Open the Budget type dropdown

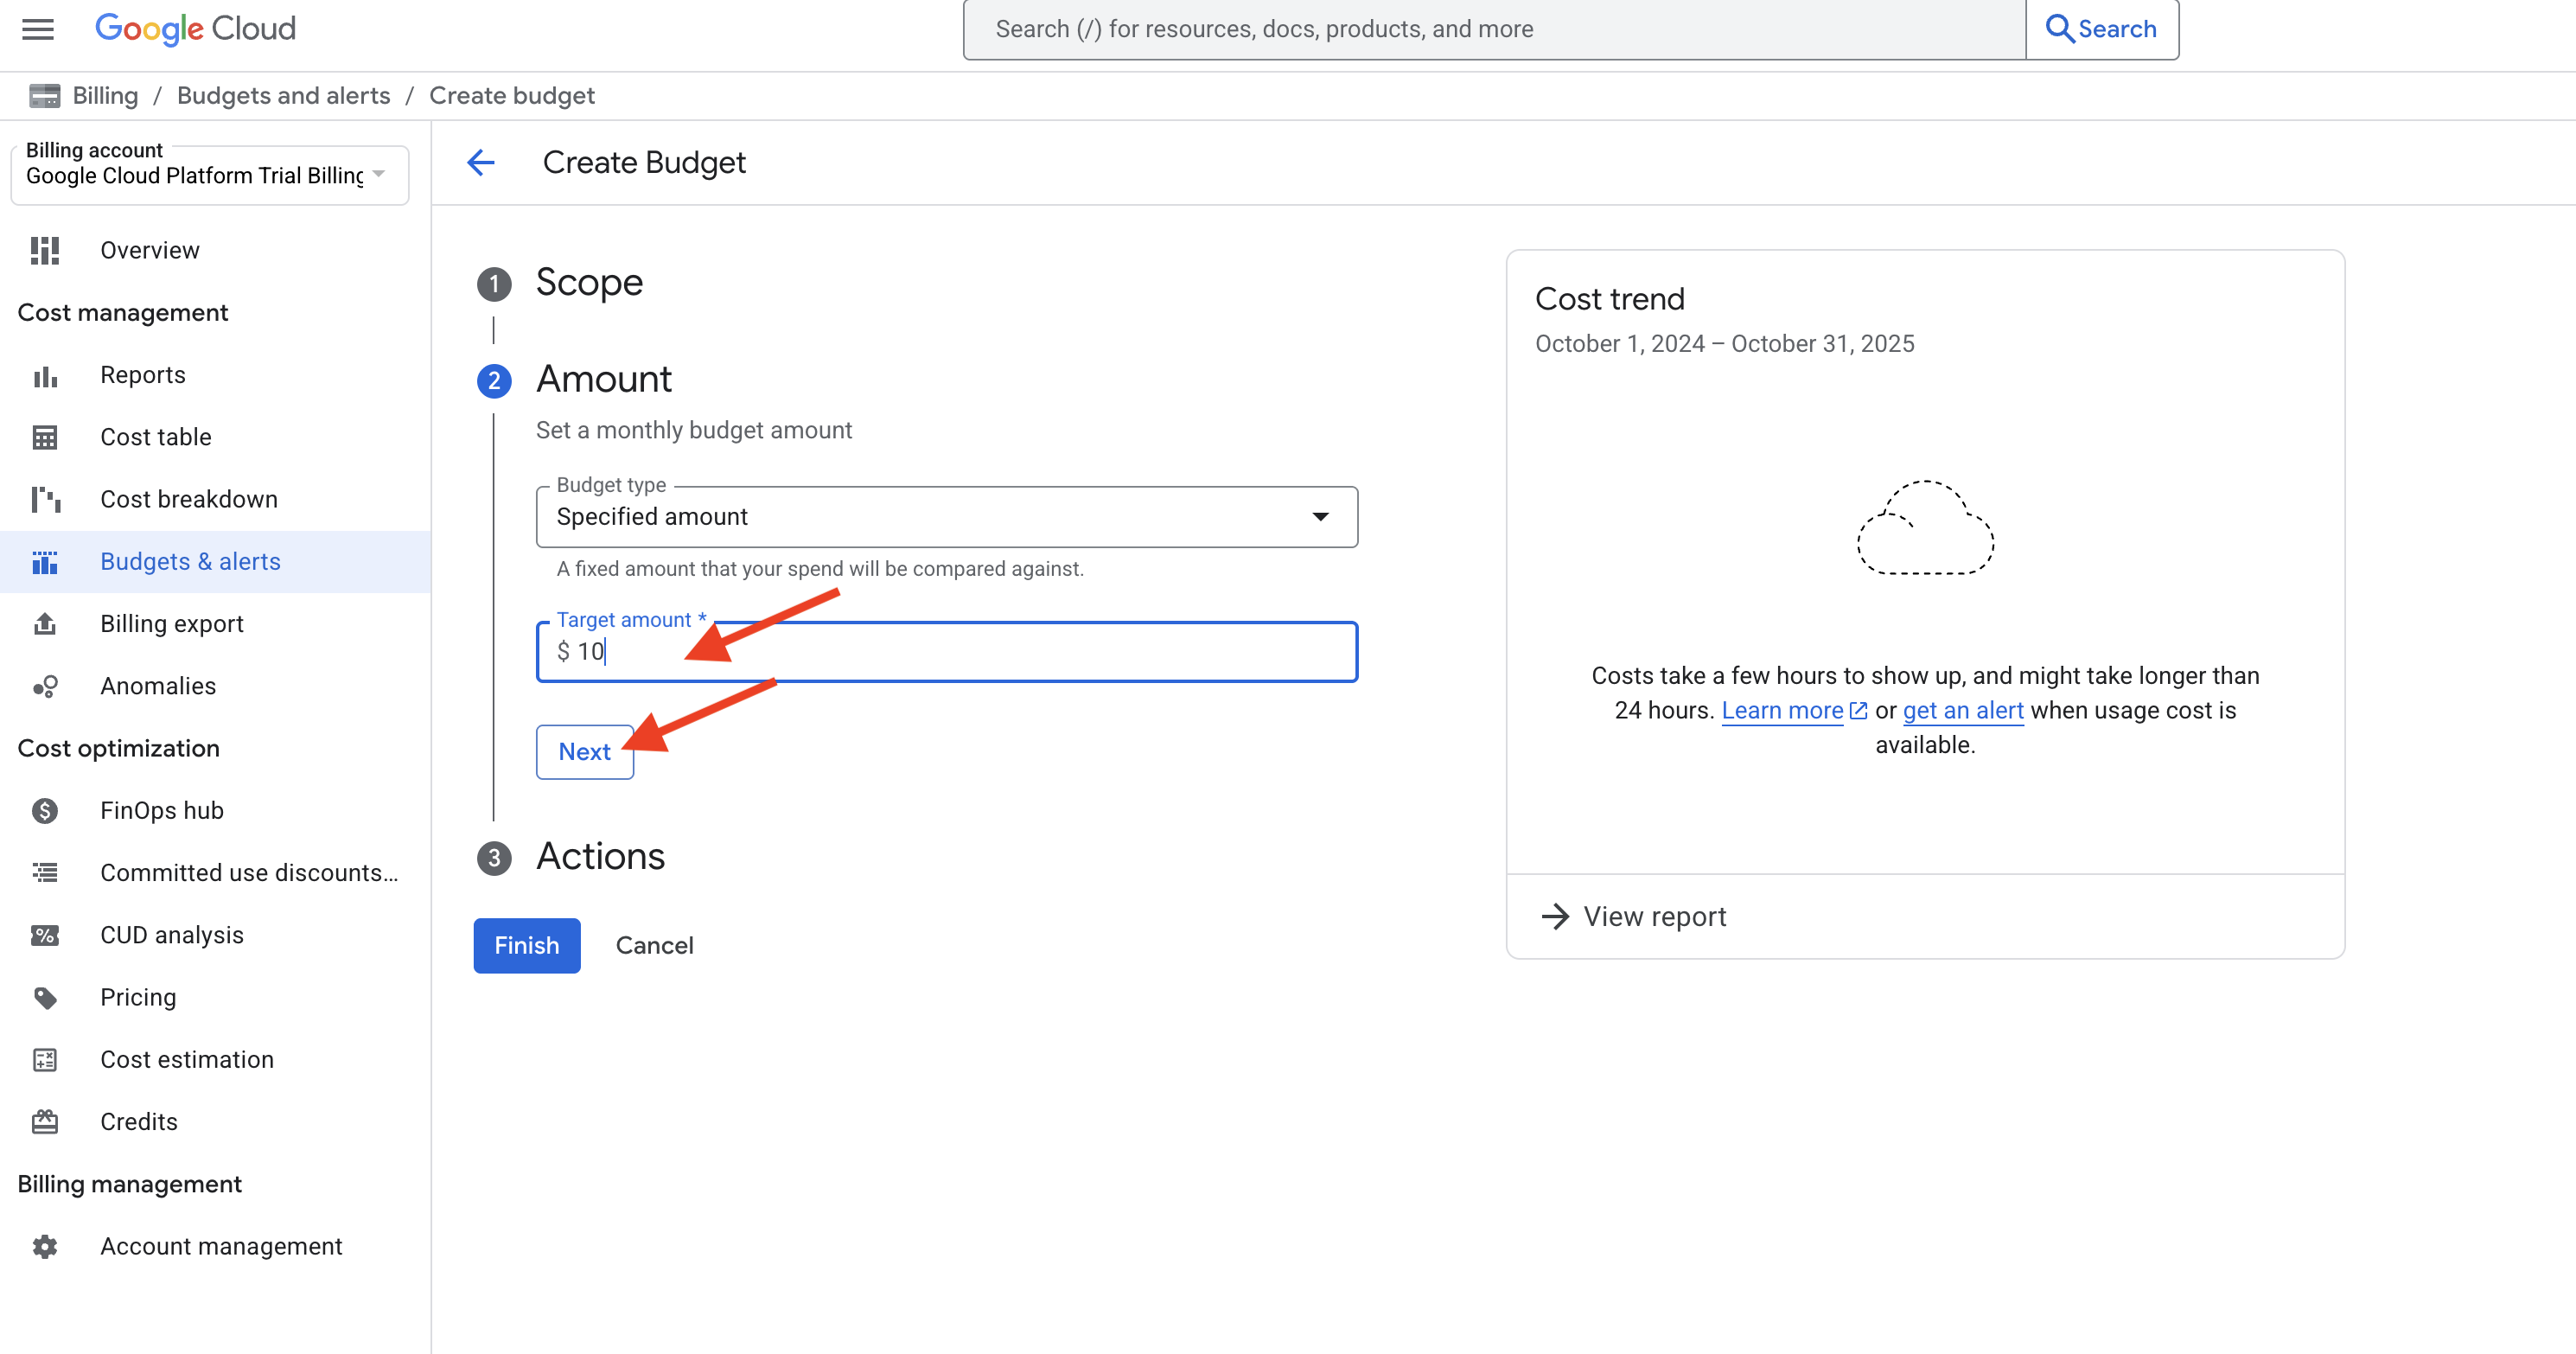click(946, 517)
